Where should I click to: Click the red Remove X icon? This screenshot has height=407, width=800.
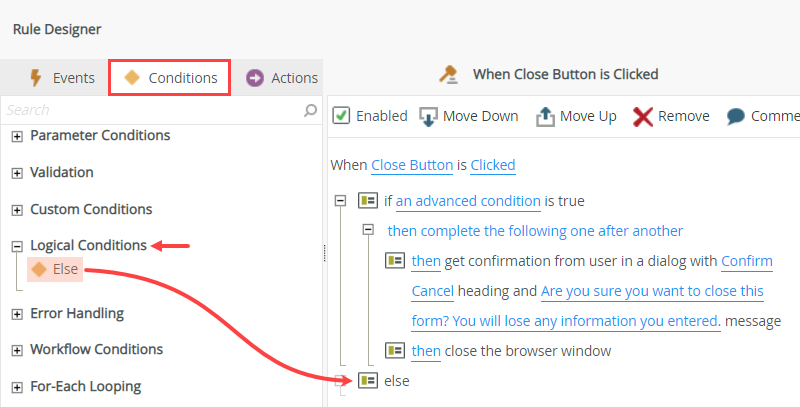tap(643, 116)
